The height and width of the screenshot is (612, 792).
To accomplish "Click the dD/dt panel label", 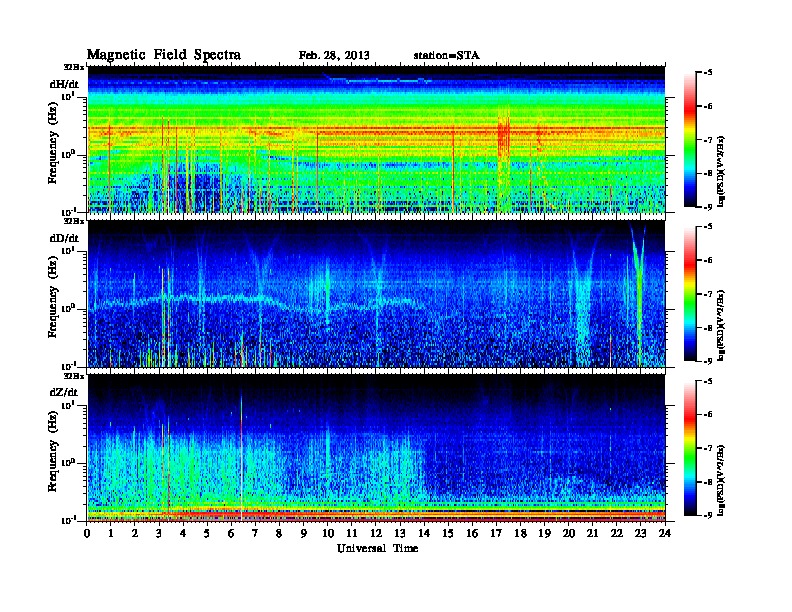I will [x=64, y=238].
